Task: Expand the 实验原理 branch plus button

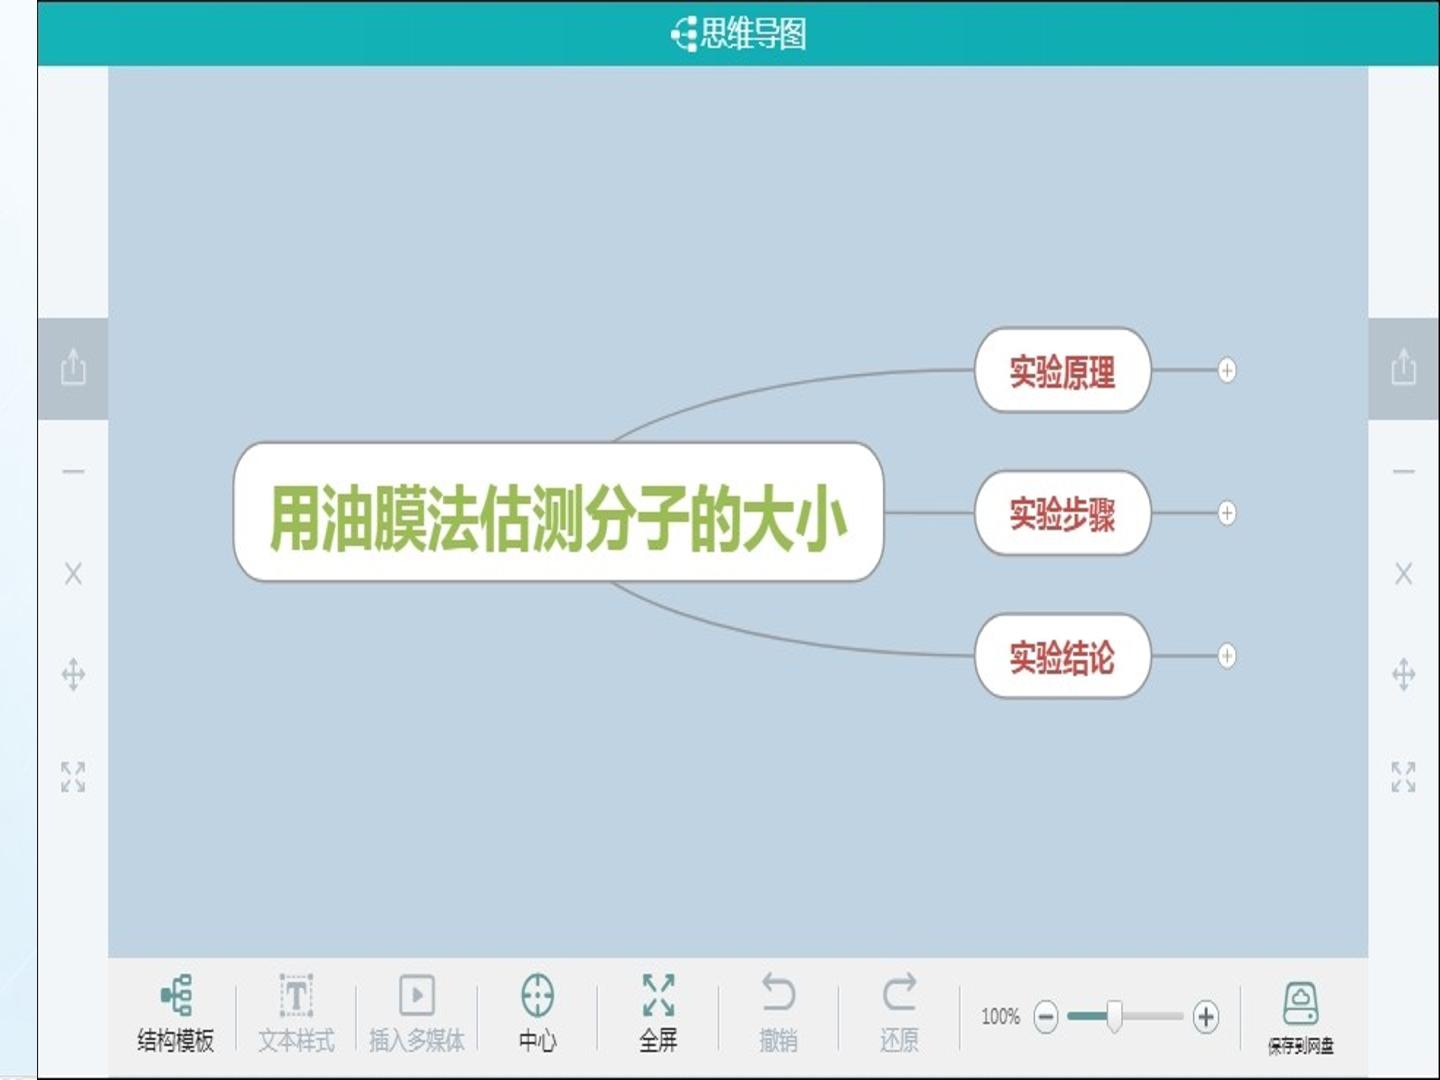Action: point(1227,370)
